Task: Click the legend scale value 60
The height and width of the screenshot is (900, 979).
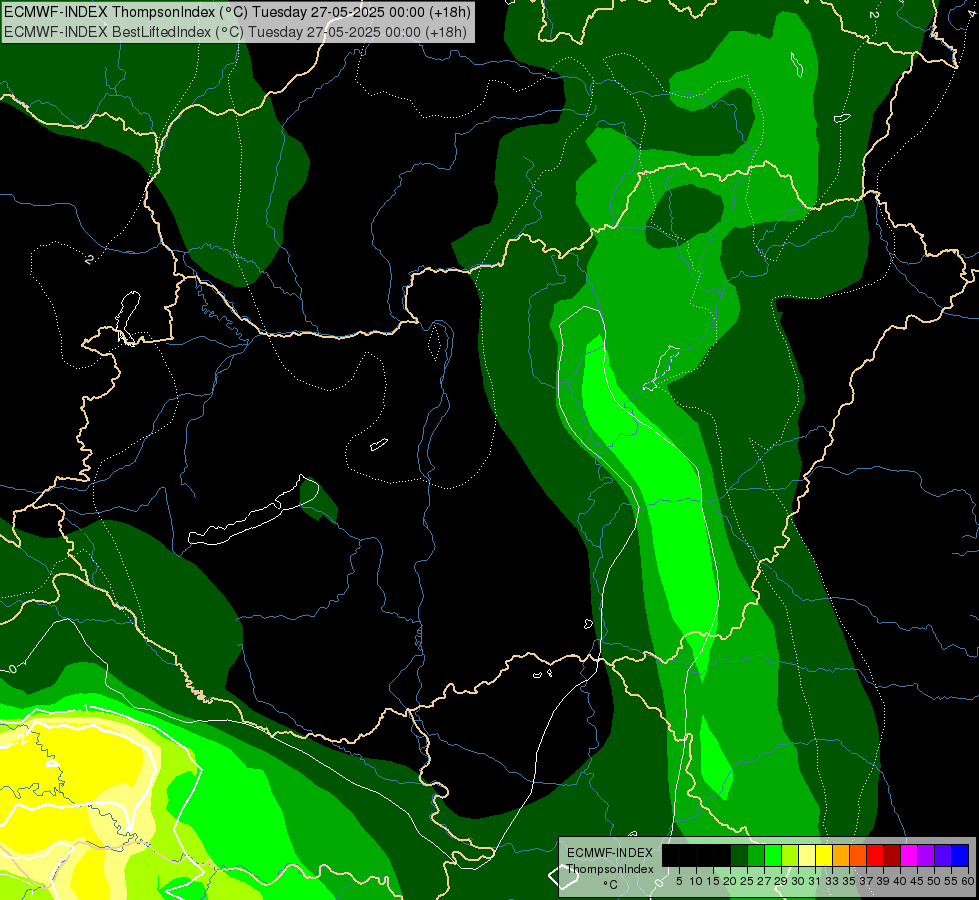Action: tap(968, 881)
